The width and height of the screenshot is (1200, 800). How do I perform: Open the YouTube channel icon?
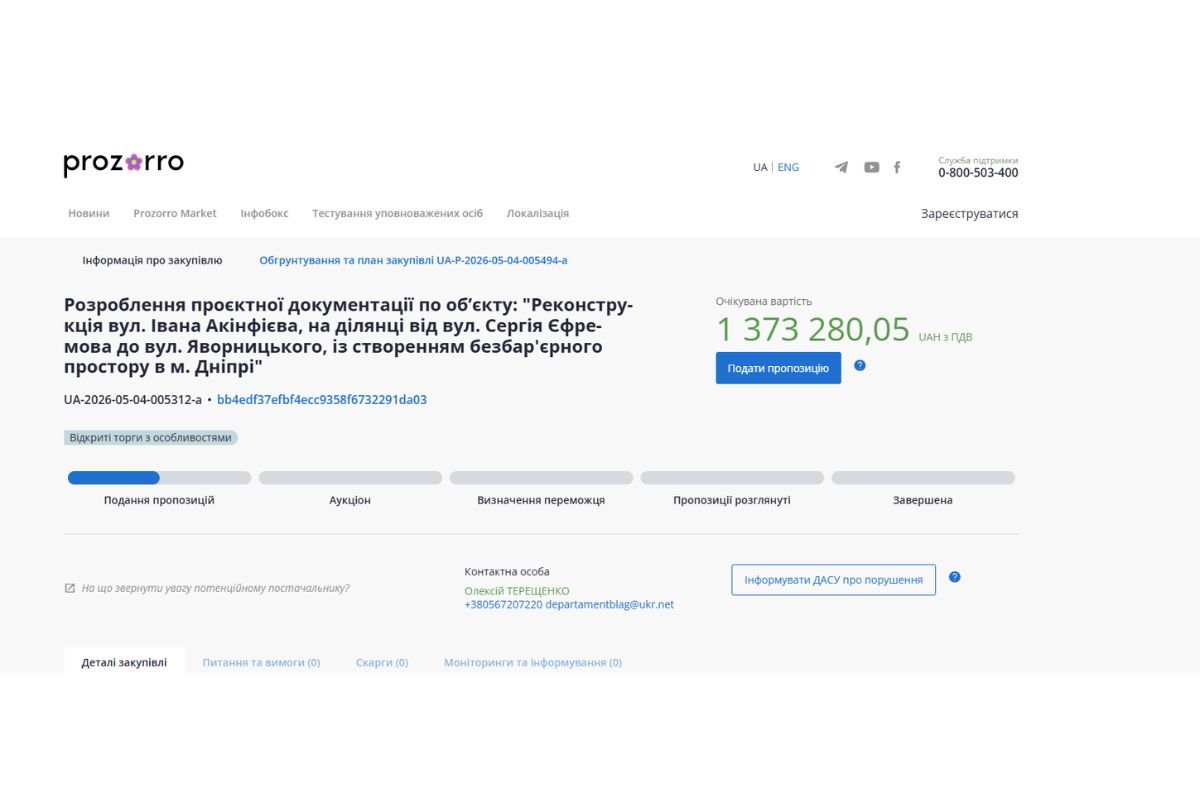pyautogui.click(x=872, y=167)
